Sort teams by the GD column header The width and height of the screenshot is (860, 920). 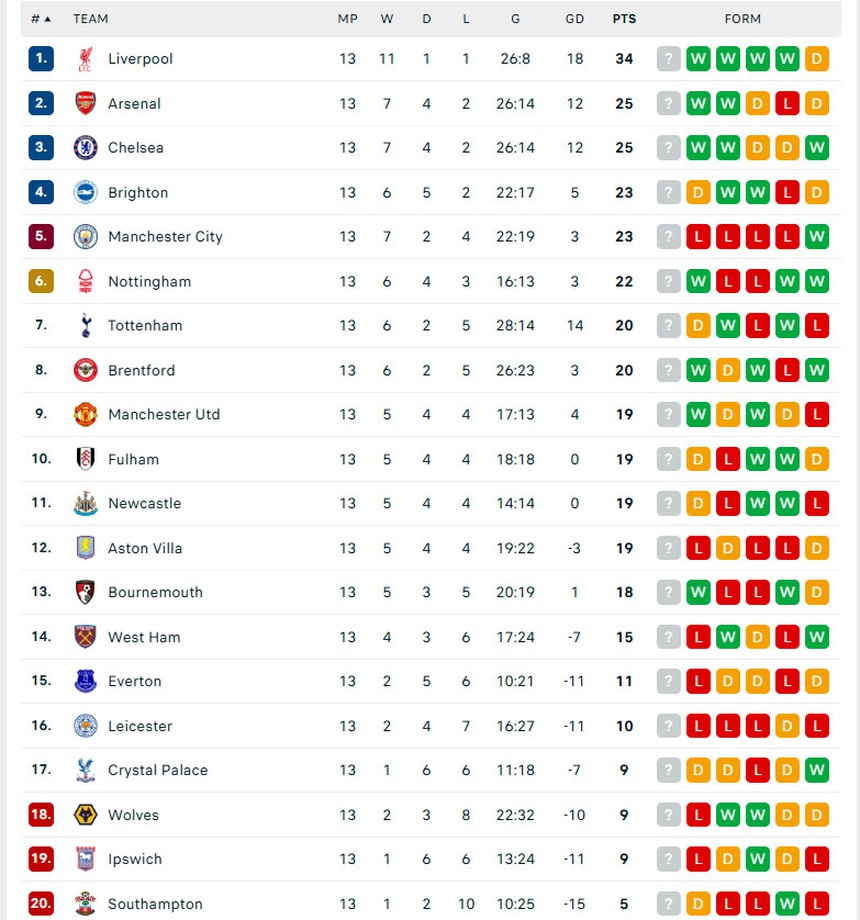(x=575, y=18)
